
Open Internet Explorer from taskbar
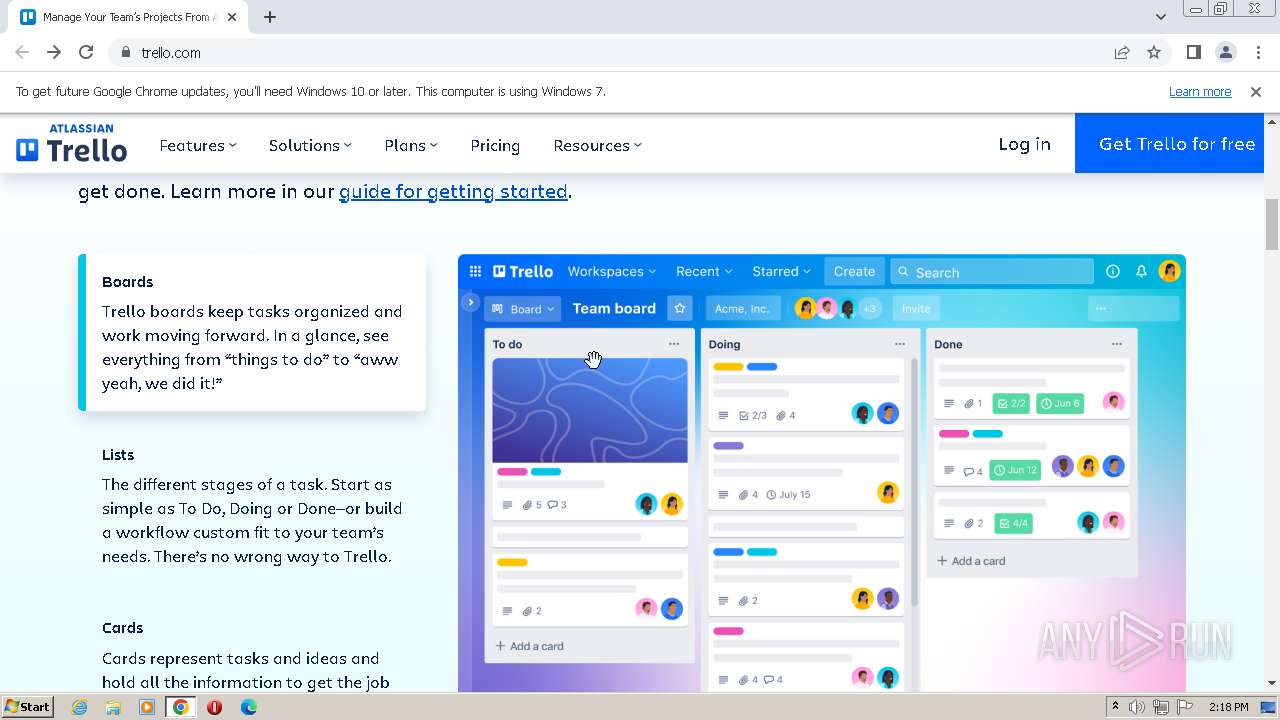(x=80, y=707)
